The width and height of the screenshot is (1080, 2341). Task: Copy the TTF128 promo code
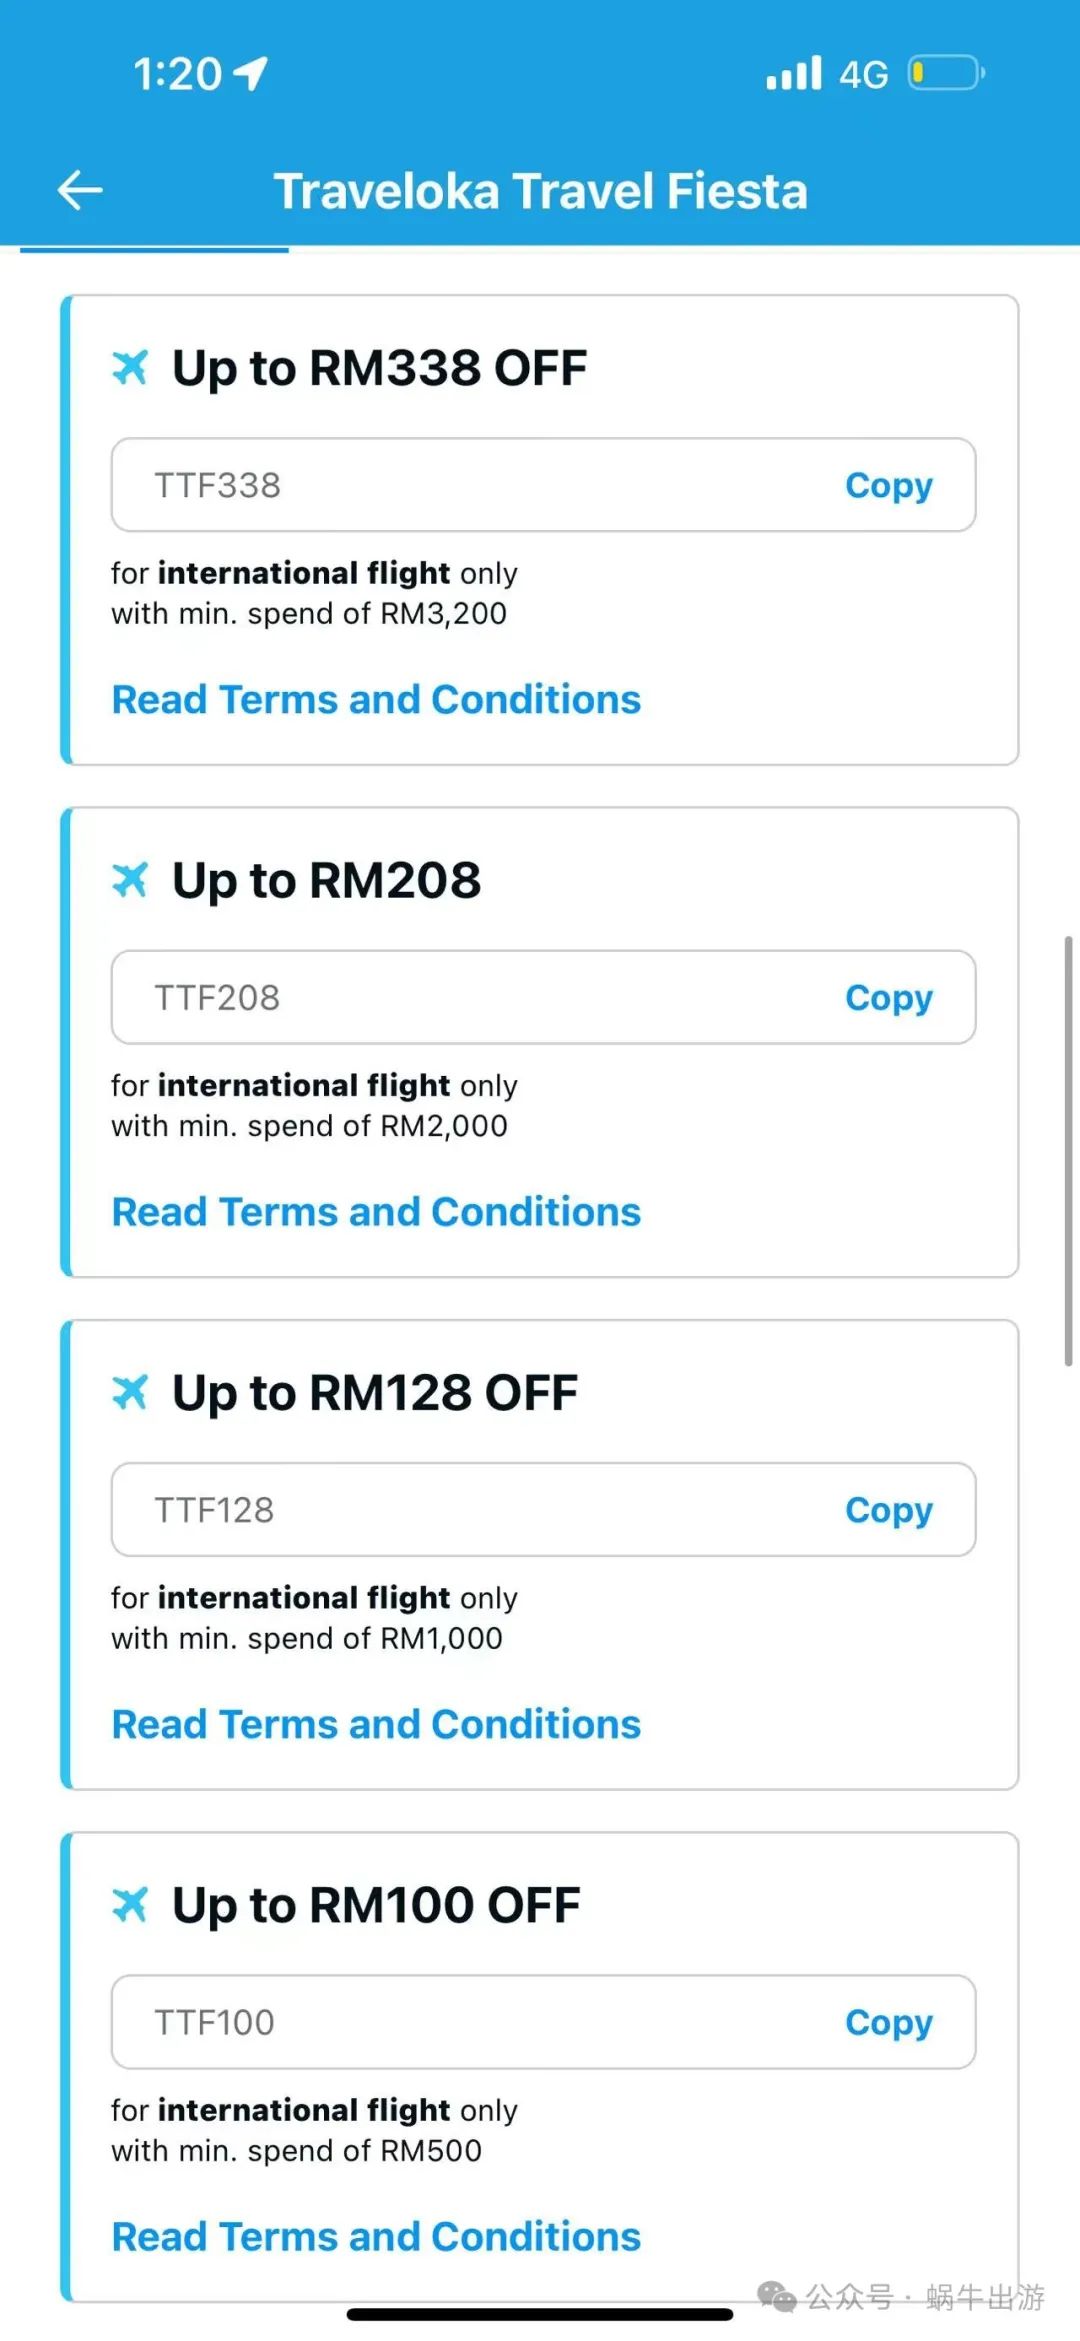click(x=888, y=1510)
